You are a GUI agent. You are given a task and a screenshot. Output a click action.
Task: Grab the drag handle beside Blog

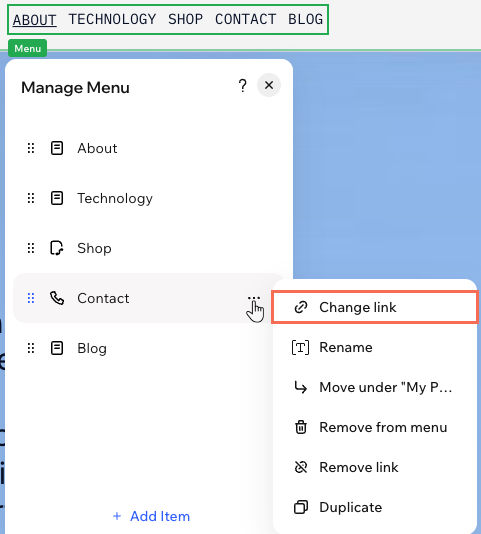pos(31,348)
